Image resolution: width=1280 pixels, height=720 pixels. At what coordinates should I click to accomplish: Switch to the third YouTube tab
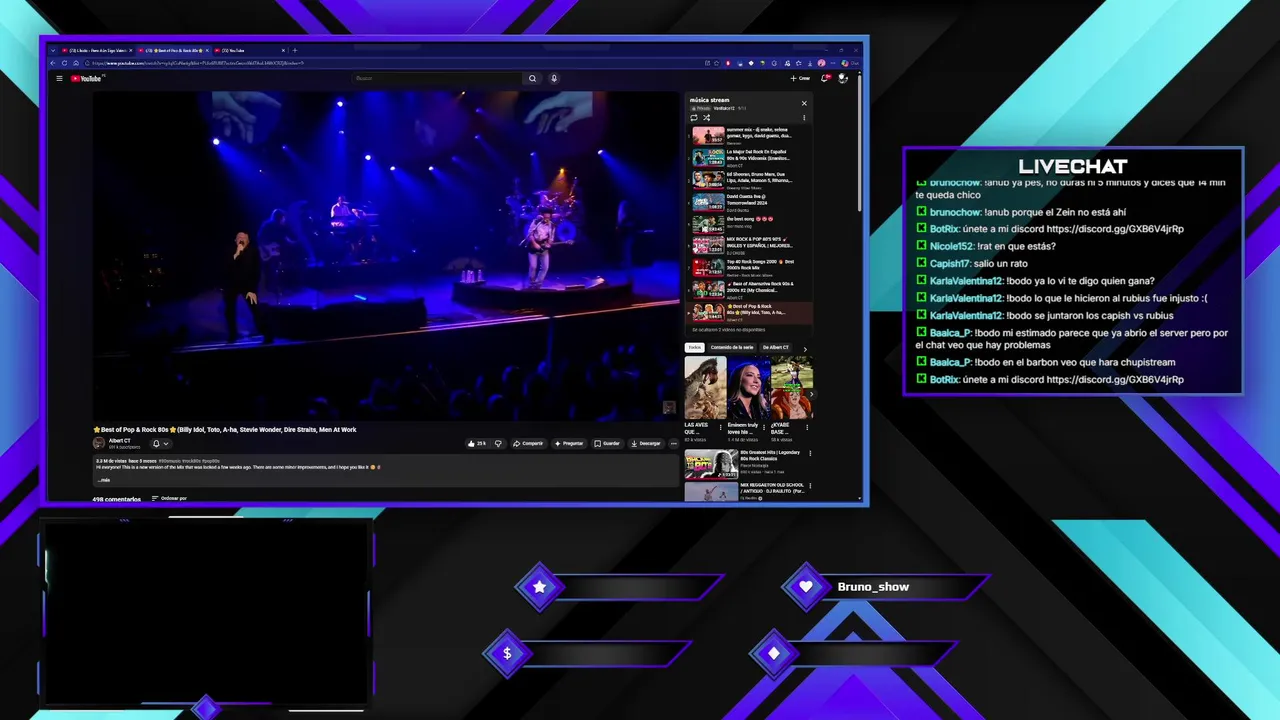click(x=248, y=50)
